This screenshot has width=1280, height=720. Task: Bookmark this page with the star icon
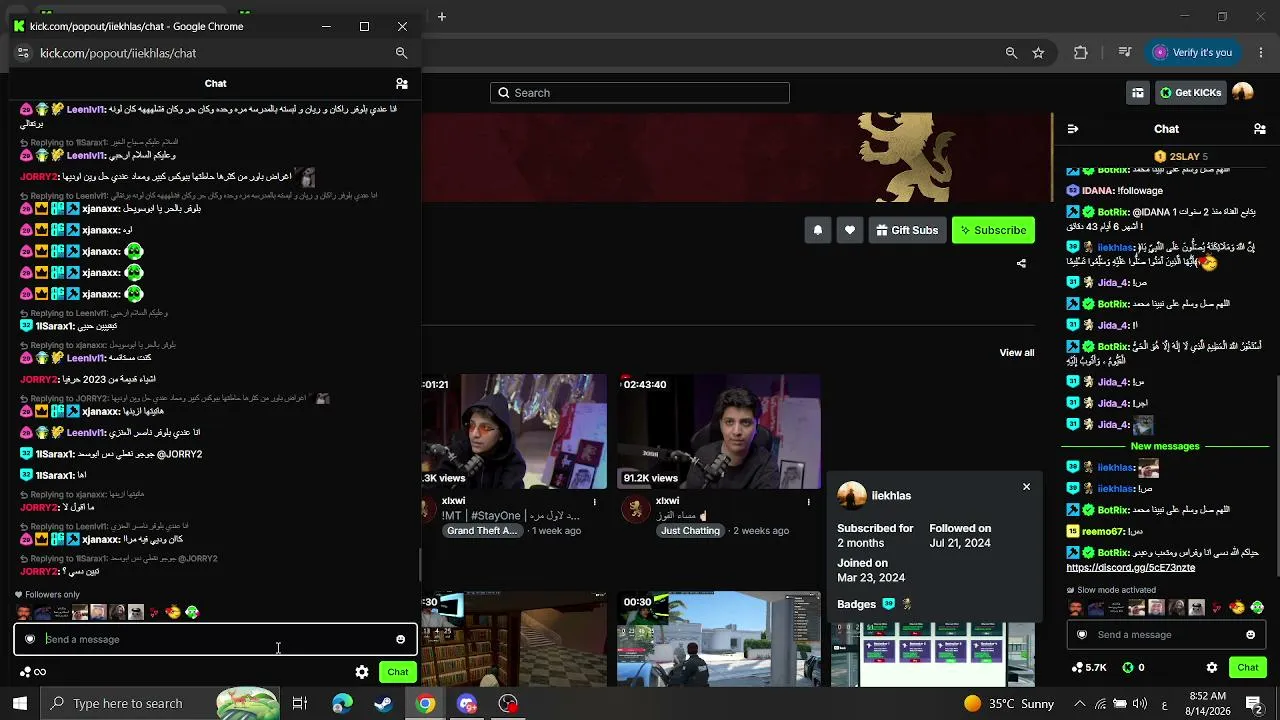pos(1038,53)
